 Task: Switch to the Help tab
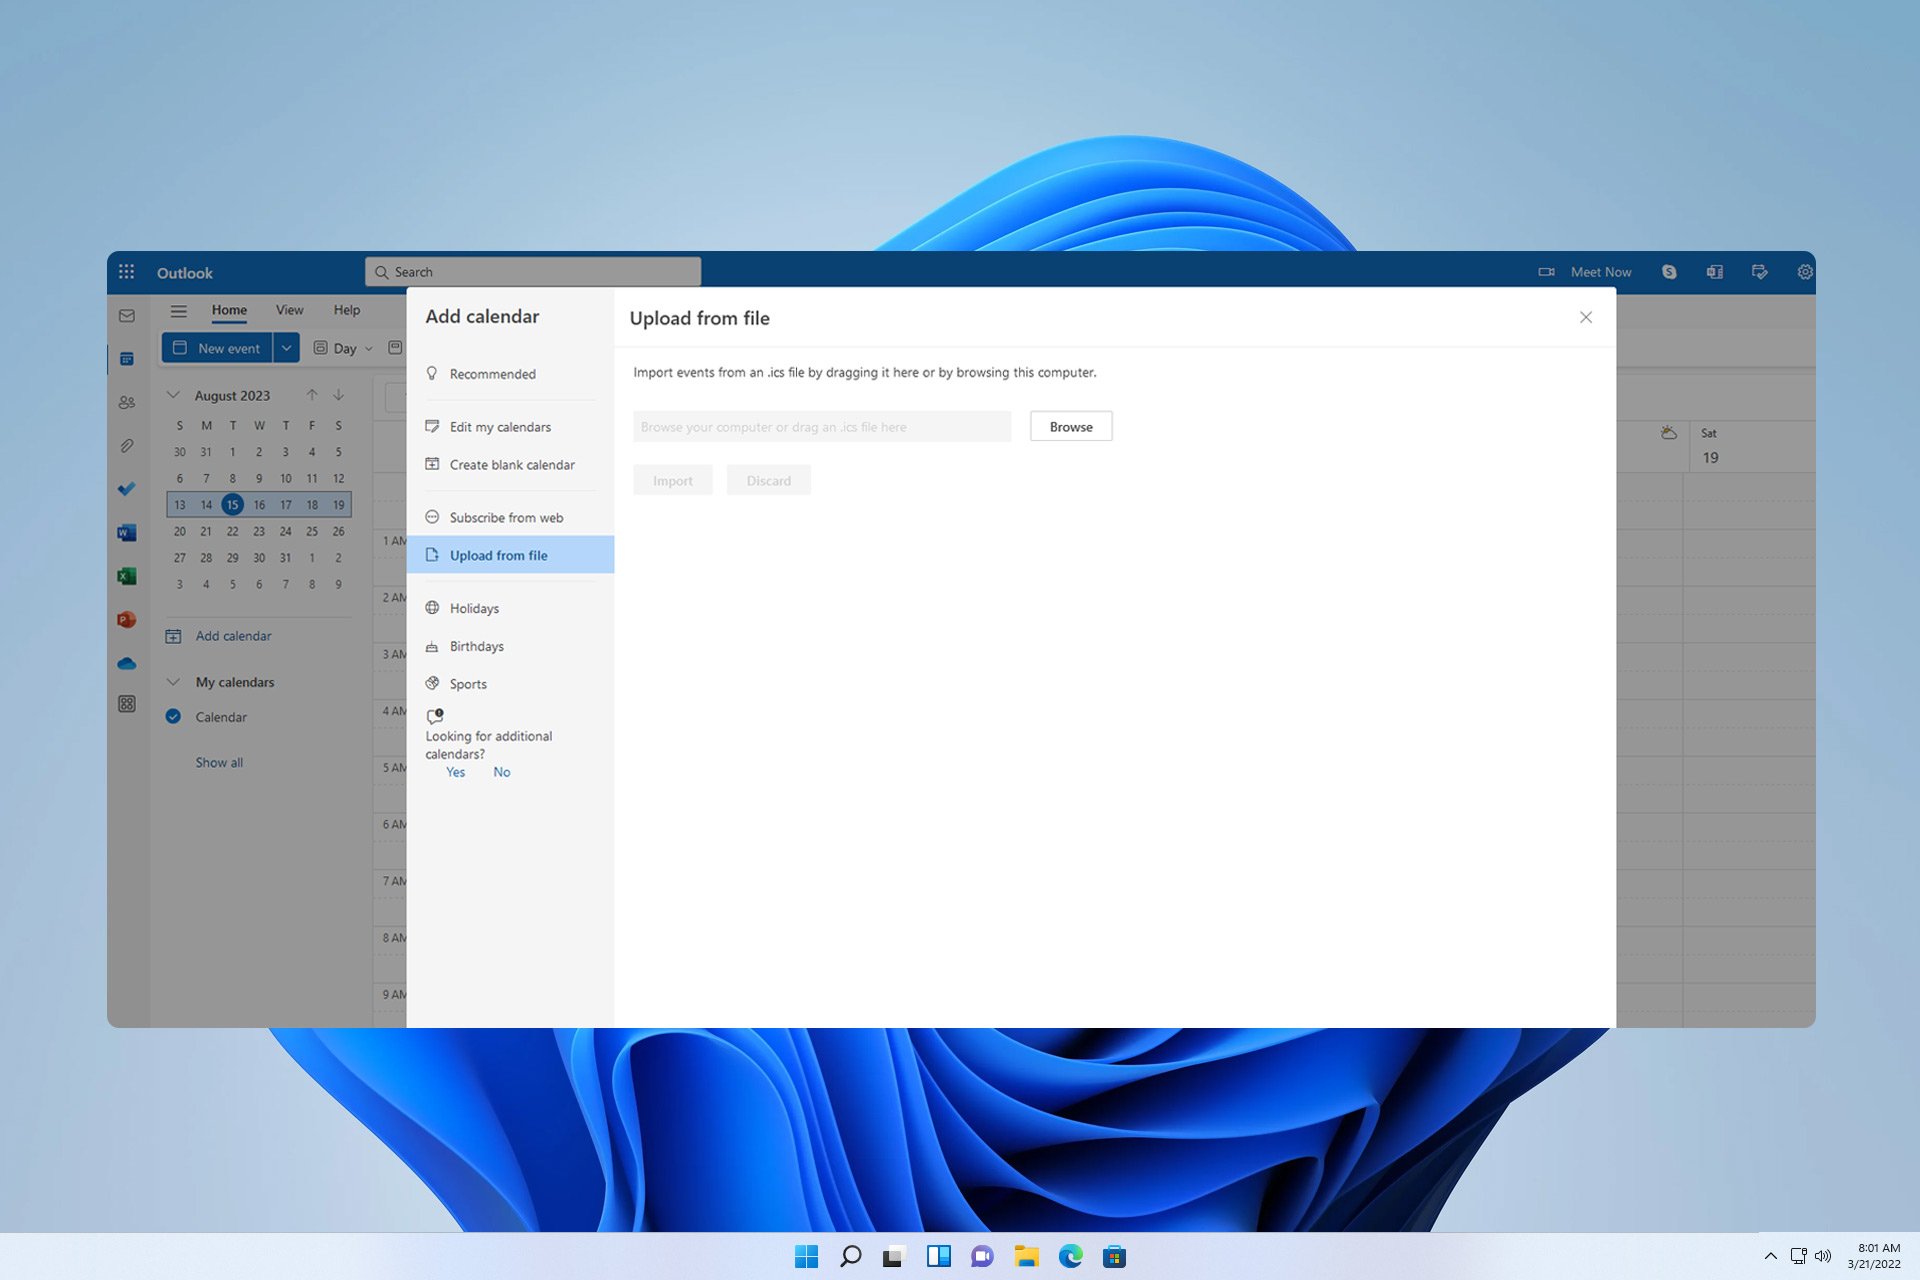[x=347, y=310]
